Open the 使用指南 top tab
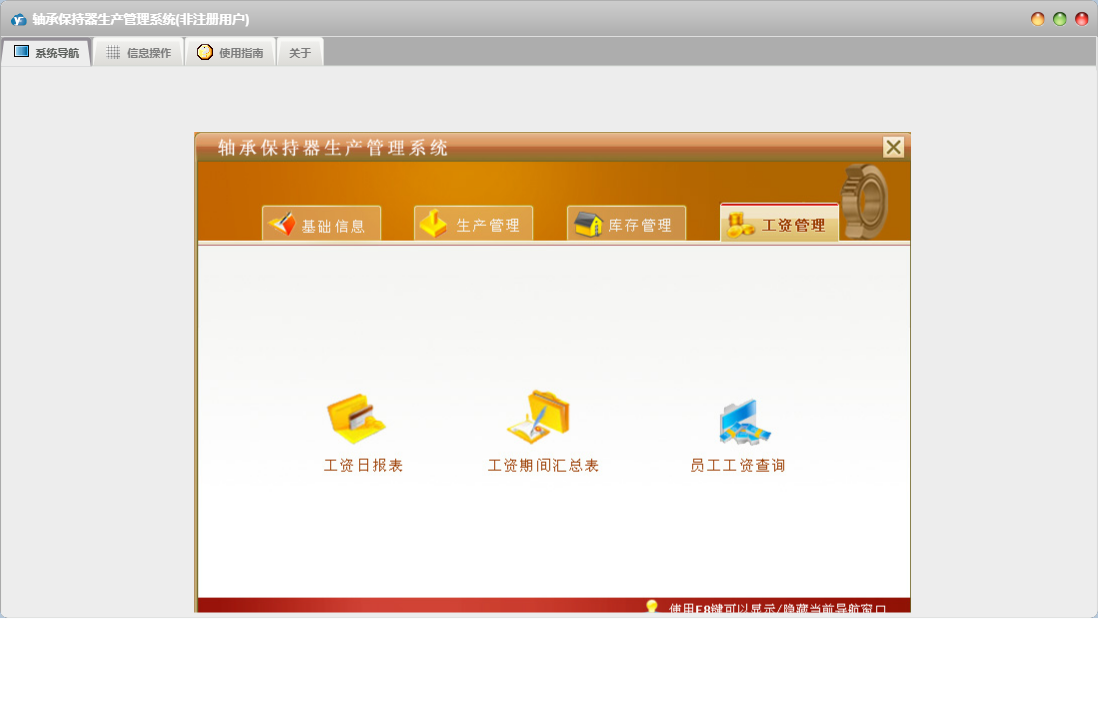Screen dimensions: 1098x719 coord(230,53)
